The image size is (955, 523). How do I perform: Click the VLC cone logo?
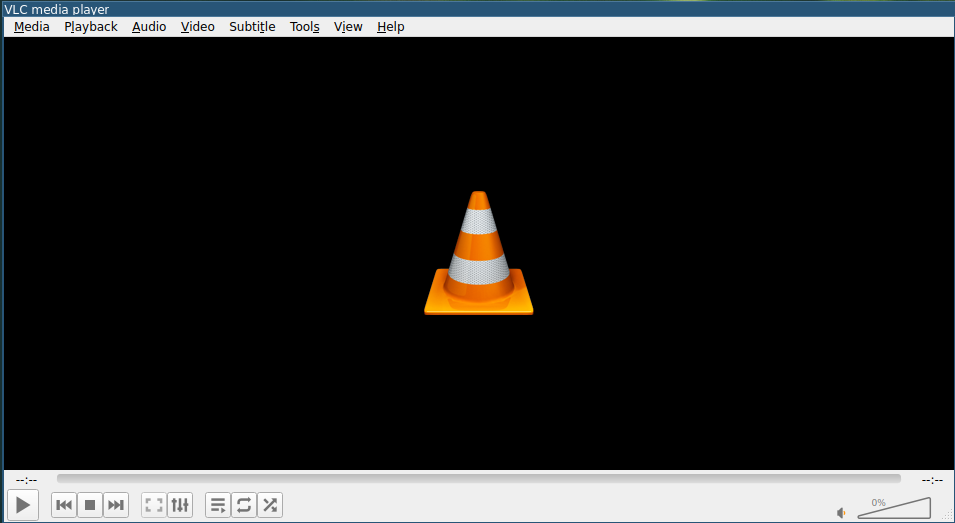[479, 253]
